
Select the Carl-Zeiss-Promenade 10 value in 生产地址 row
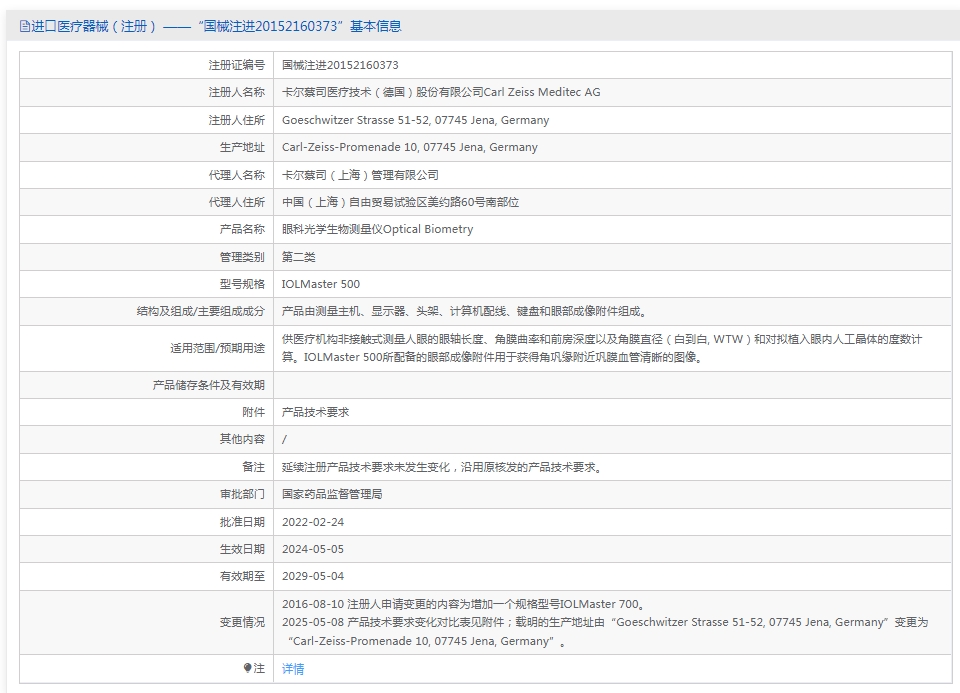pyautogui.click(x=410, y=147)
